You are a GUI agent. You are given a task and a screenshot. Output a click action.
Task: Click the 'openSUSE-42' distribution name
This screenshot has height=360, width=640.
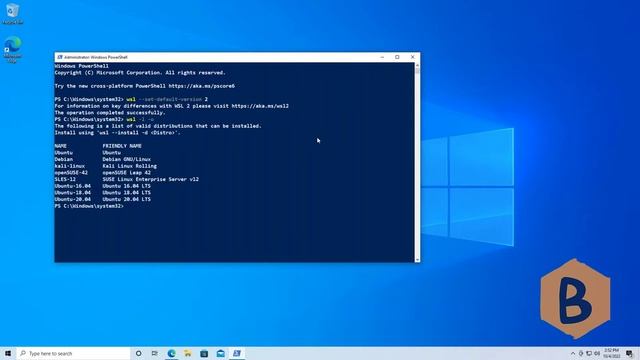pos(71,173)
